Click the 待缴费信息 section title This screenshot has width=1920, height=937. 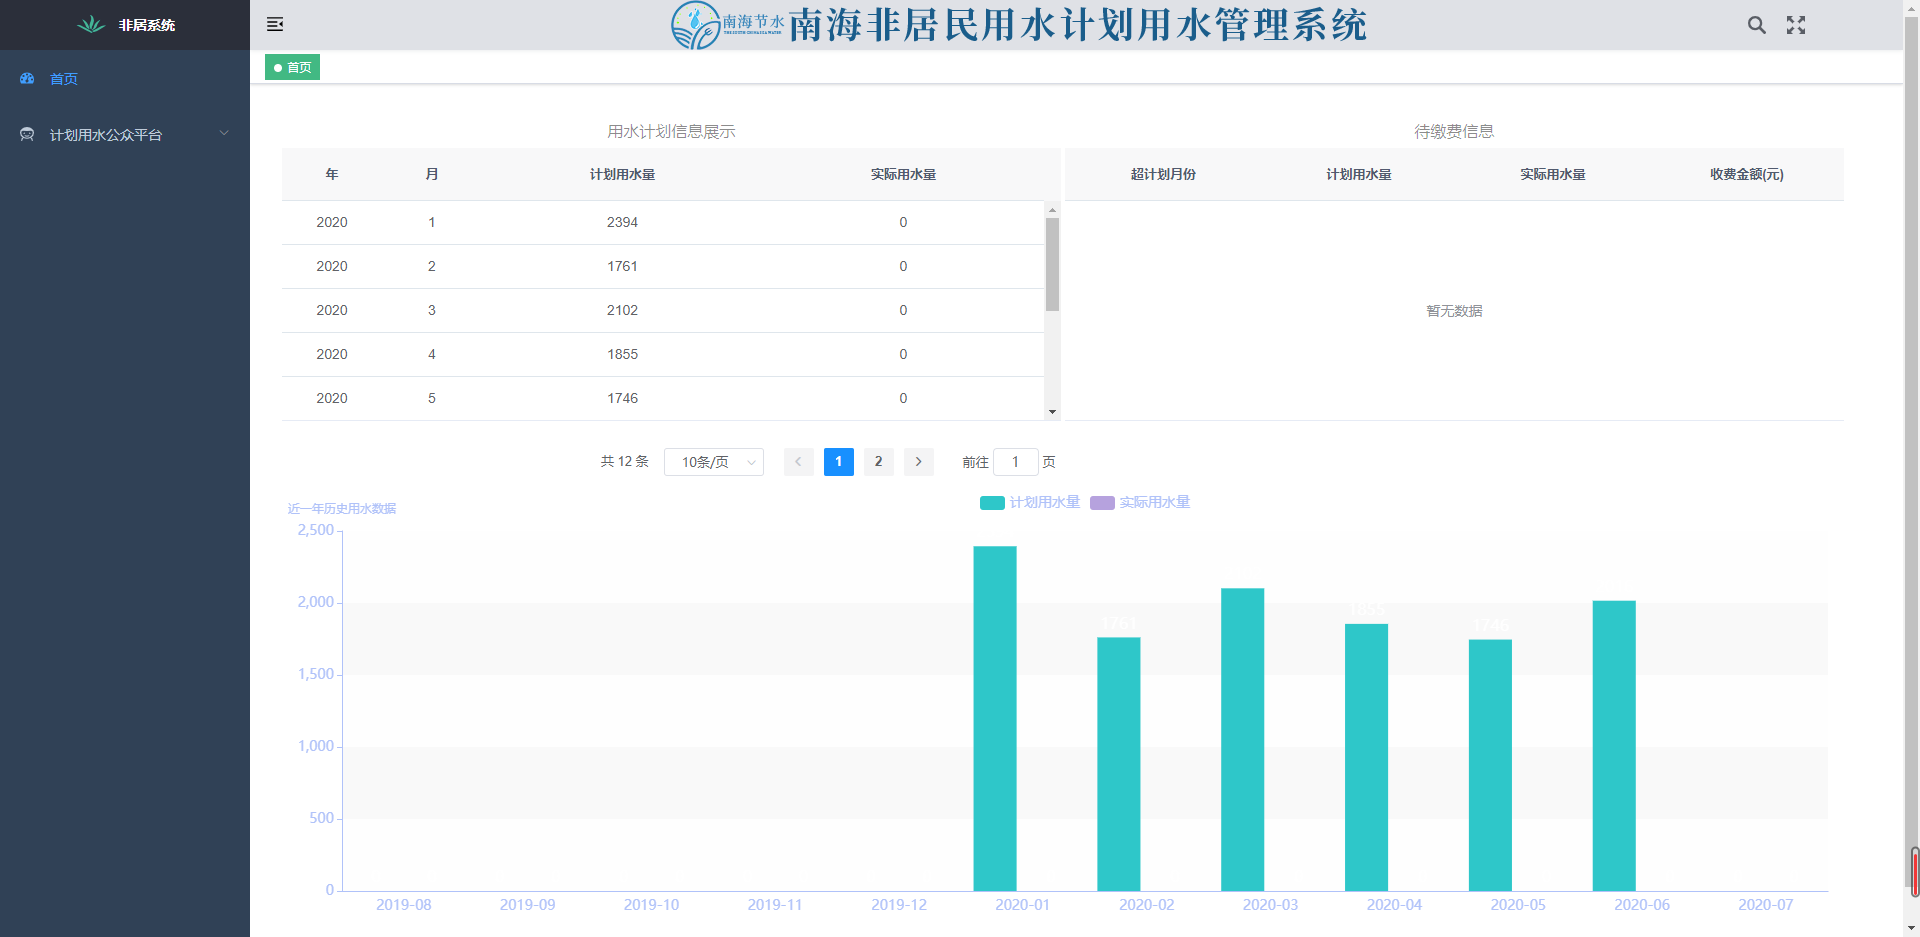coord(1454,131)
